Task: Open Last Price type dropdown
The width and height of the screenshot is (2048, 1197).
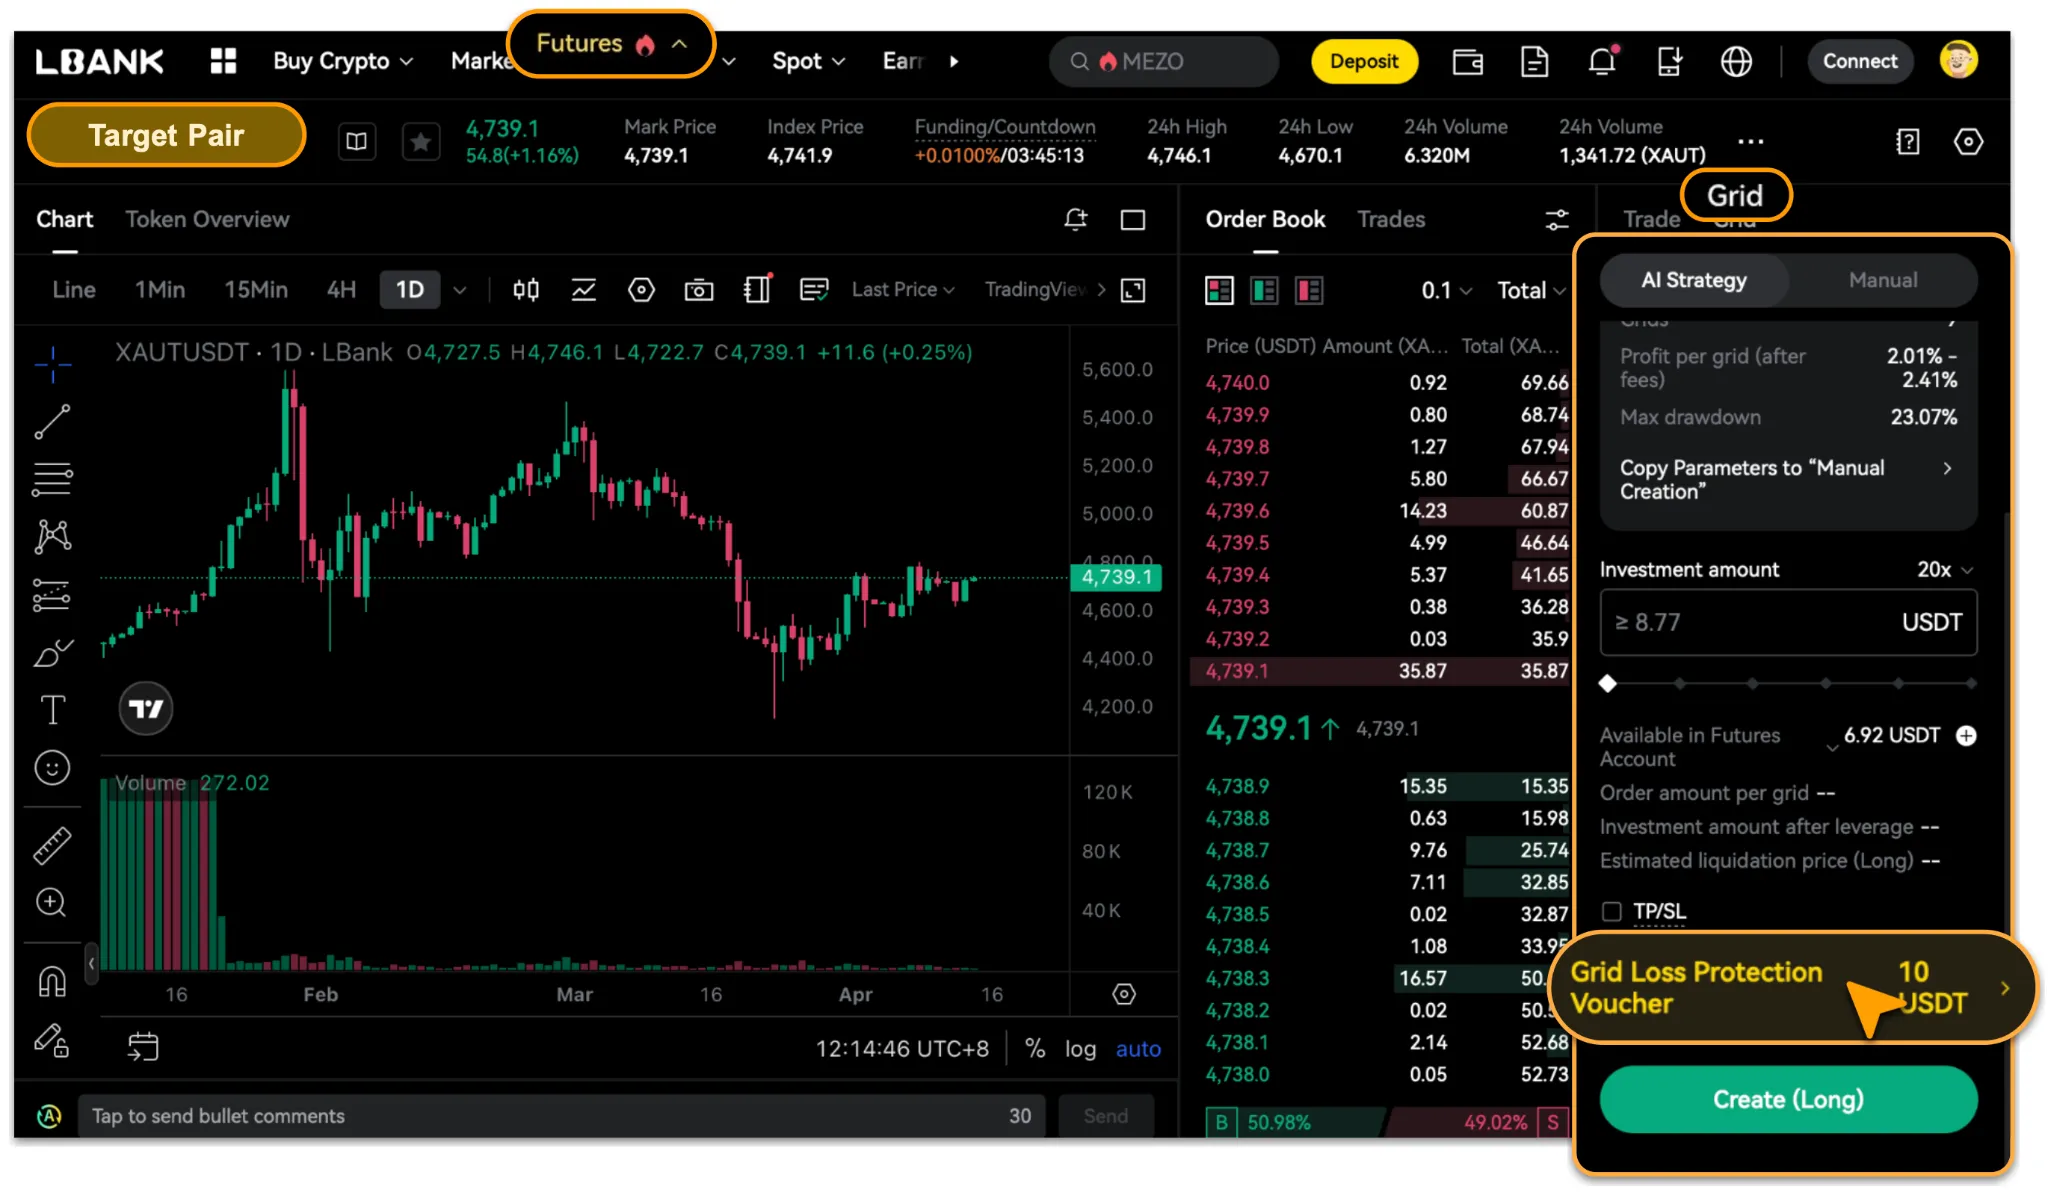Action: 902,290
